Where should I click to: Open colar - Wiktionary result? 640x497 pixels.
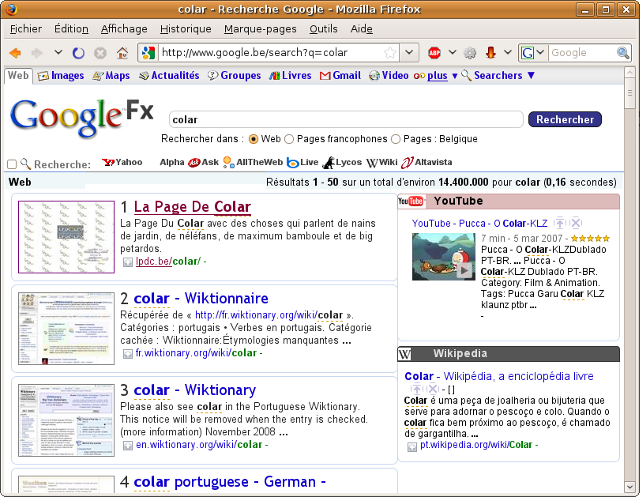click(195, 390)
